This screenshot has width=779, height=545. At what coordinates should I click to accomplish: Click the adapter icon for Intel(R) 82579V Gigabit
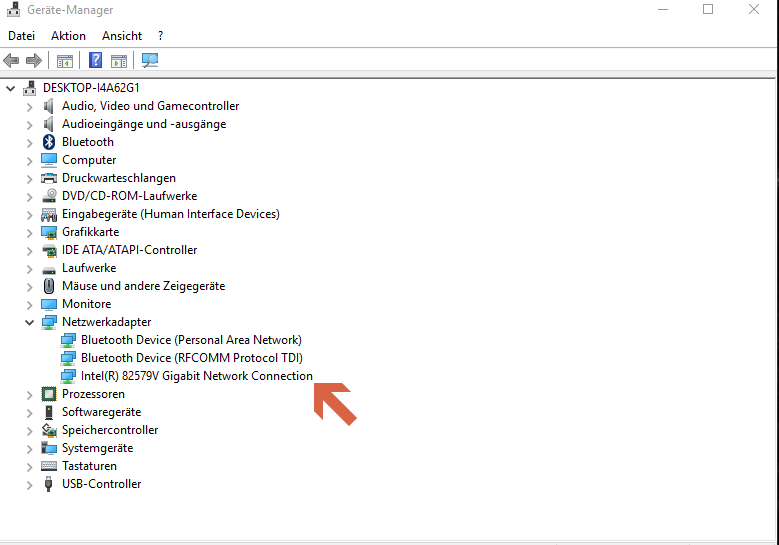tap(68, 376)
